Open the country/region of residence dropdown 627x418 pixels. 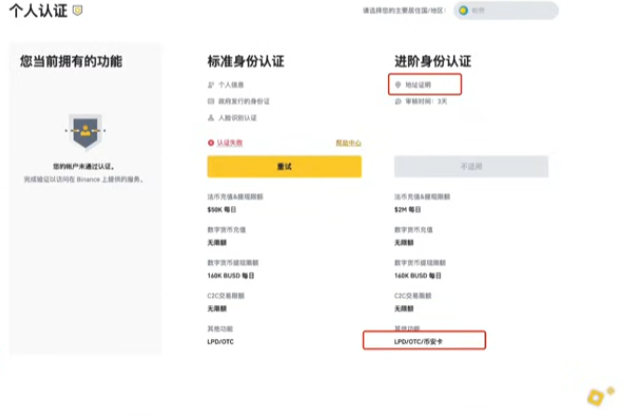point(506,10)
